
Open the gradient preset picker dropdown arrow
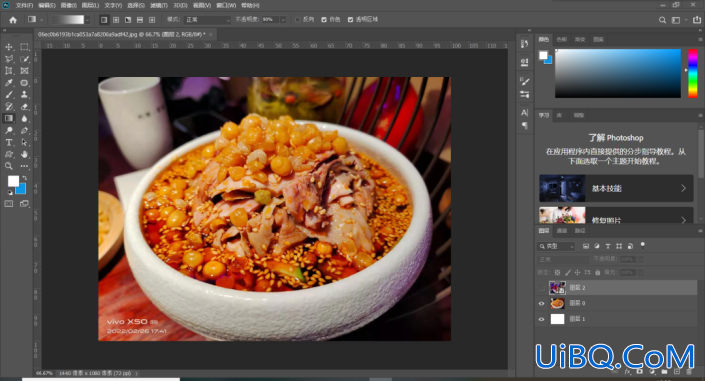point(87,20)
